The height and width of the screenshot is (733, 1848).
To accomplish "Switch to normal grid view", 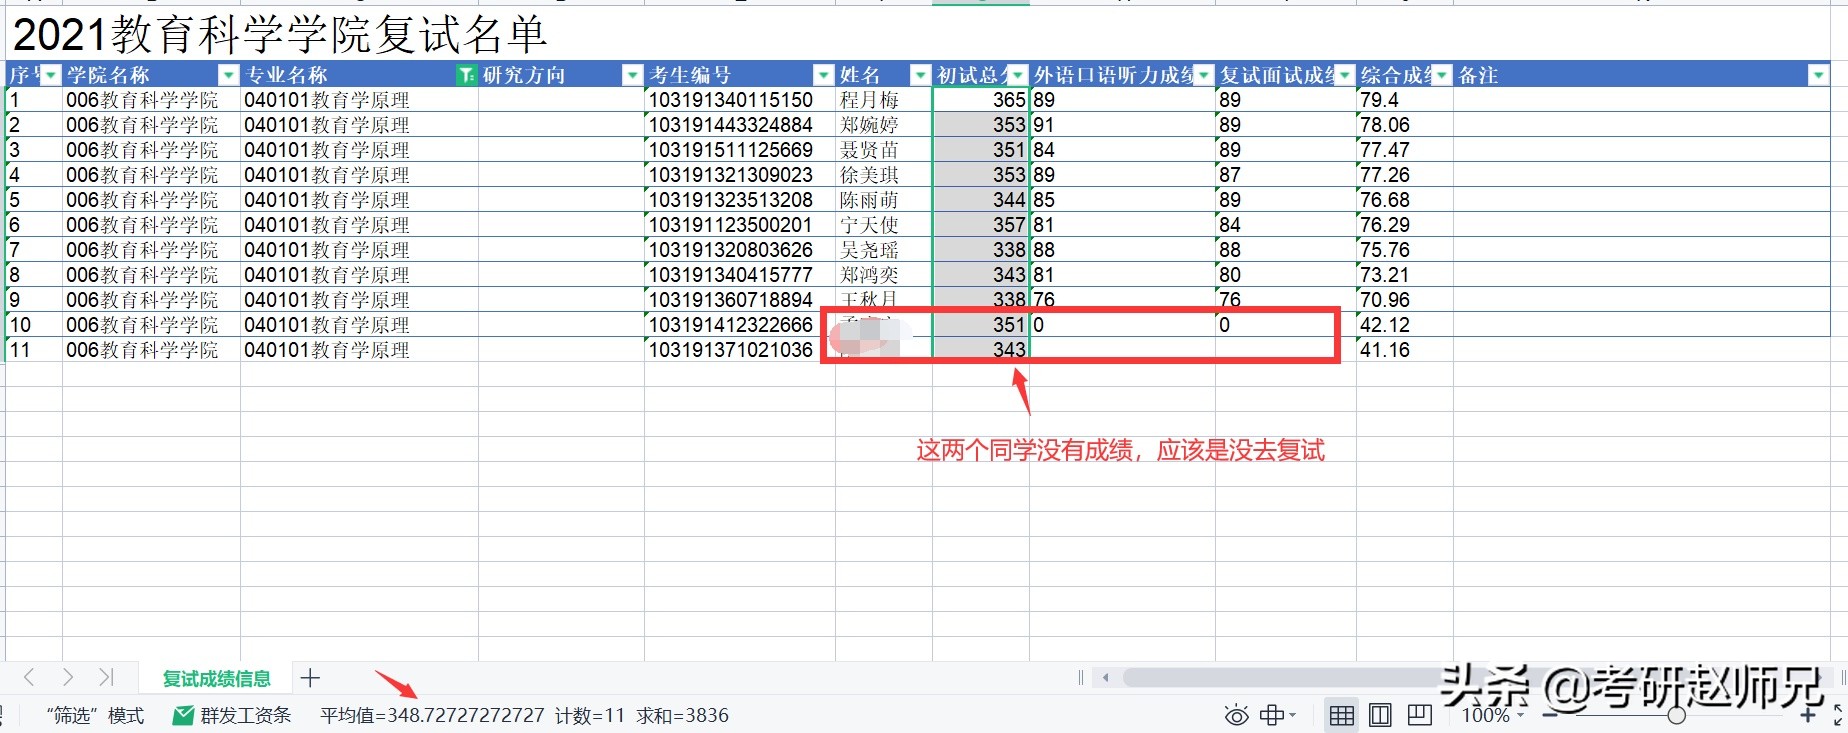I will pyautogui.click(x=1342, y=715).
